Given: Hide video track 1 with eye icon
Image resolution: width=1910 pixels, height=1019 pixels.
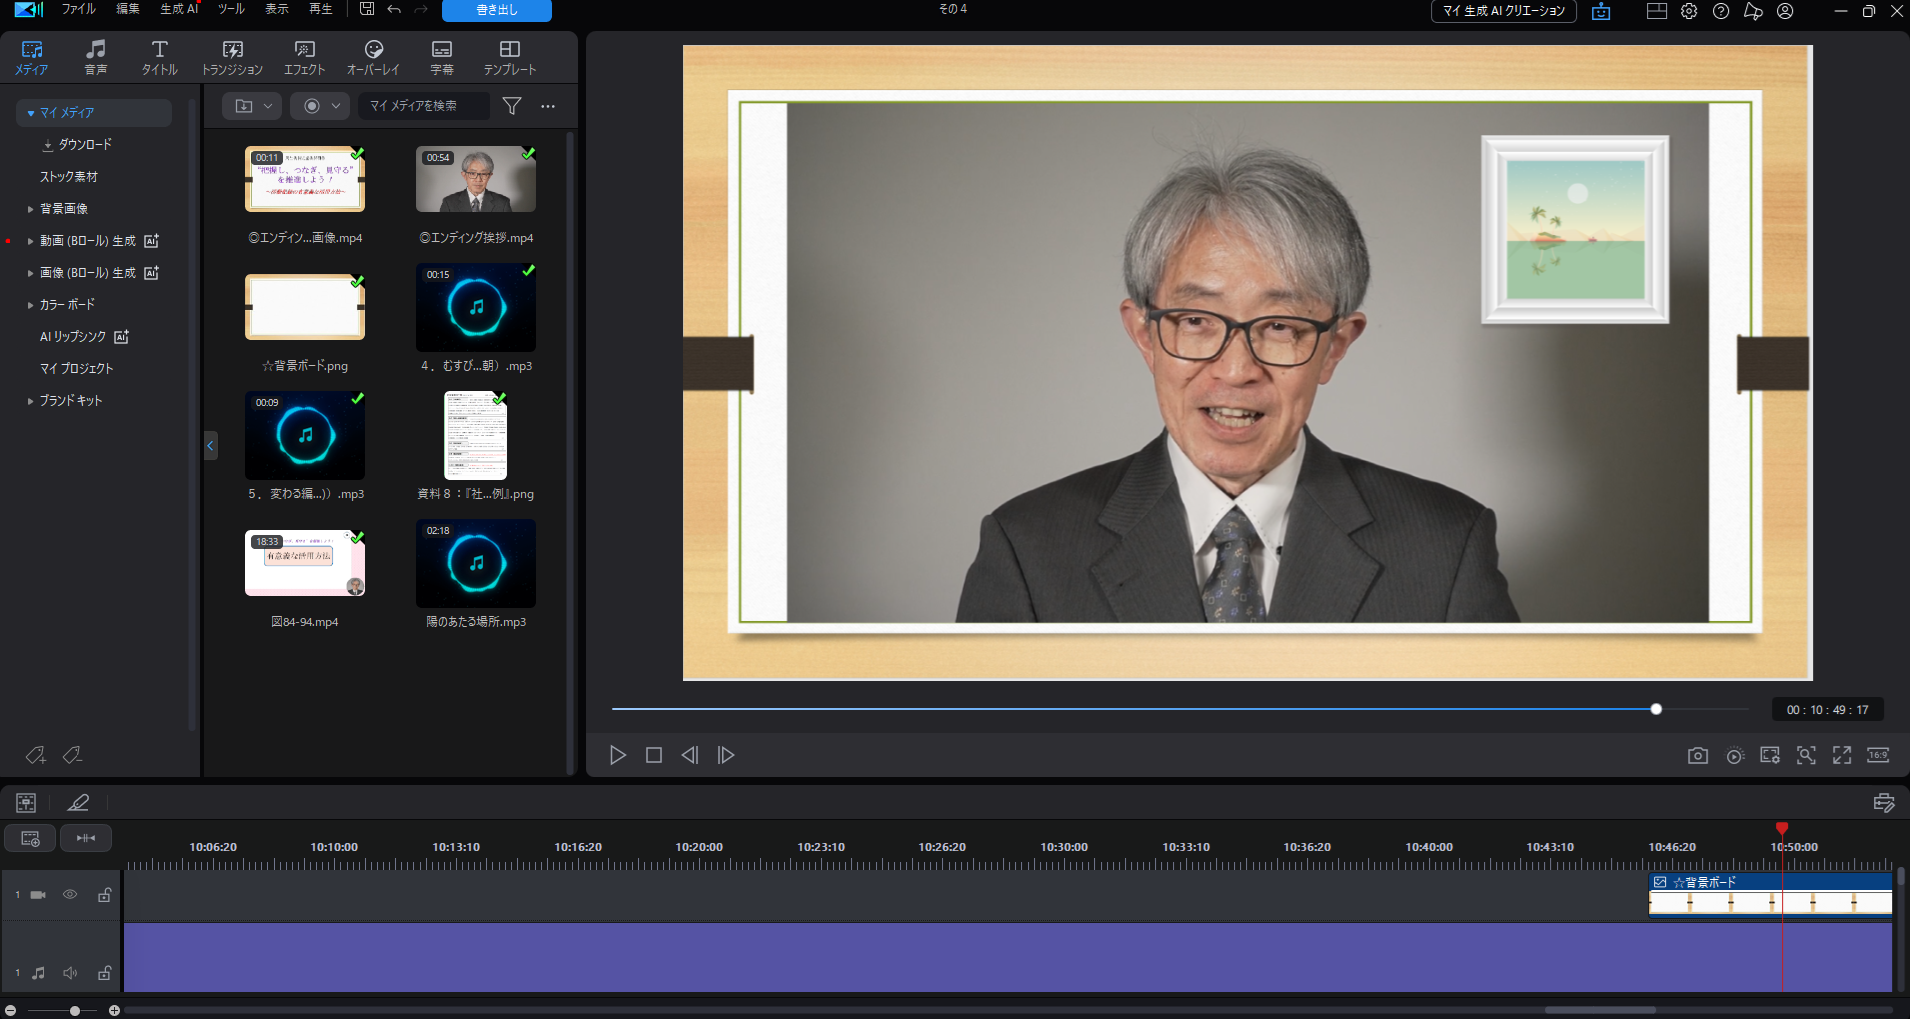Looking at the screenshot, I should tap(70, 895).
